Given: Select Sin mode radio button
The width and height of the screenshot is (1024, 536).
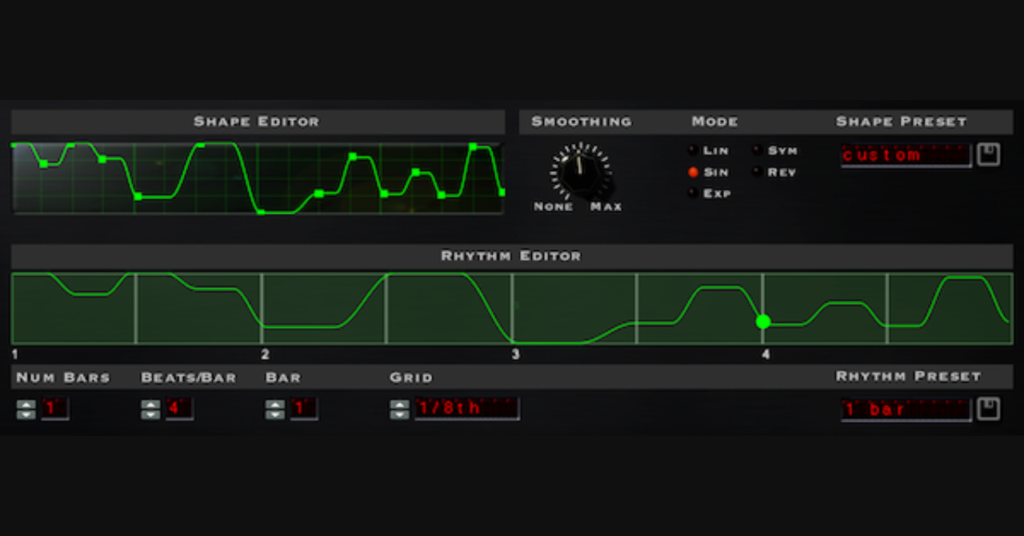Looking at the screenshot, I should 693,172.
